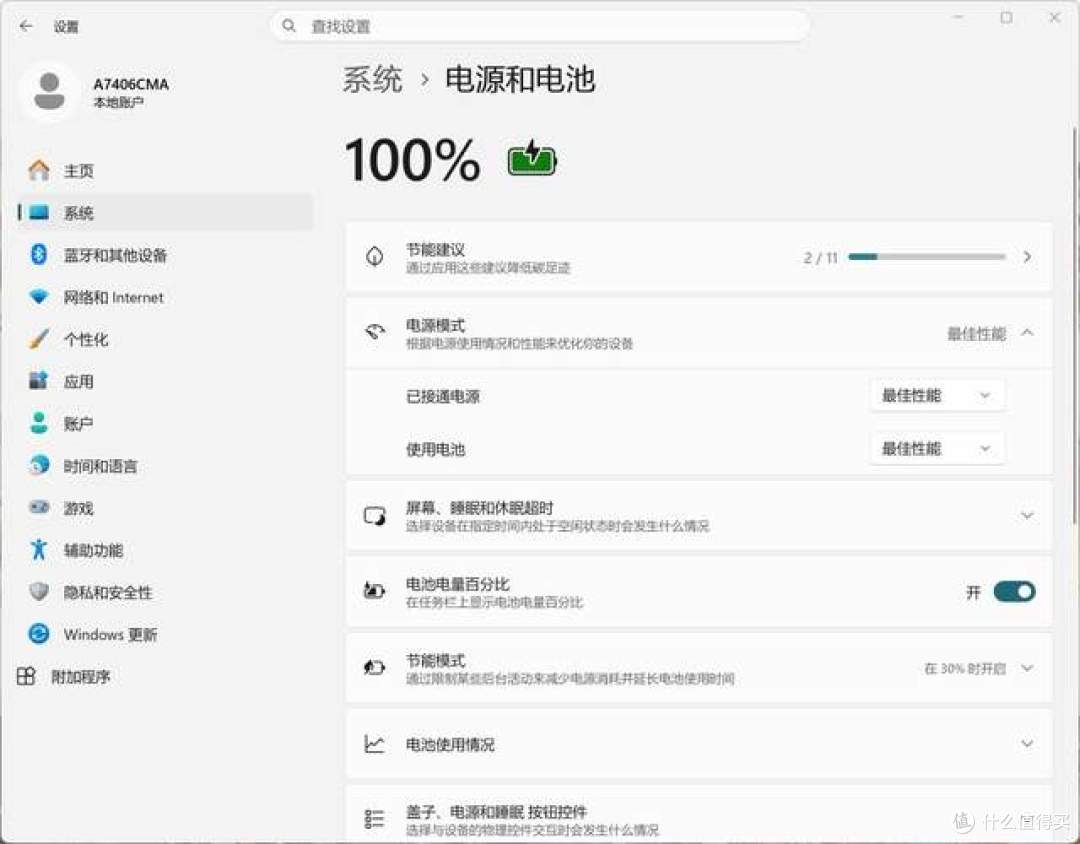Open the 盖子、电源和睡眠 按钮控件 row

(699, 814)
